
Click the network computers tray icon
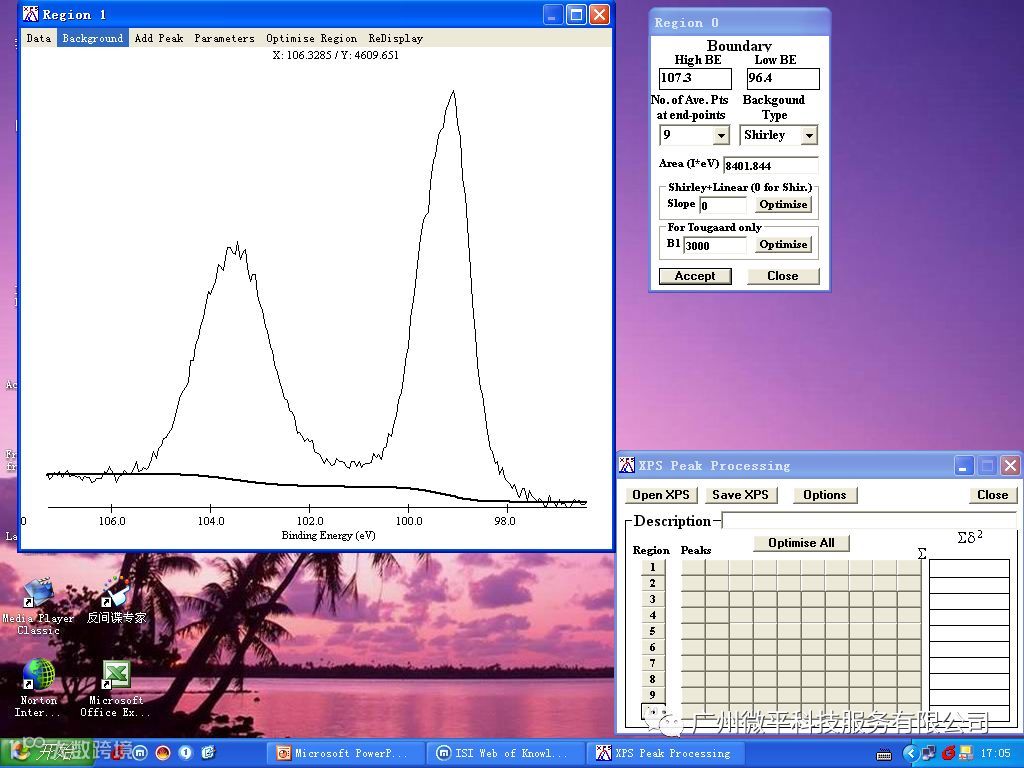tap(929, 754)
